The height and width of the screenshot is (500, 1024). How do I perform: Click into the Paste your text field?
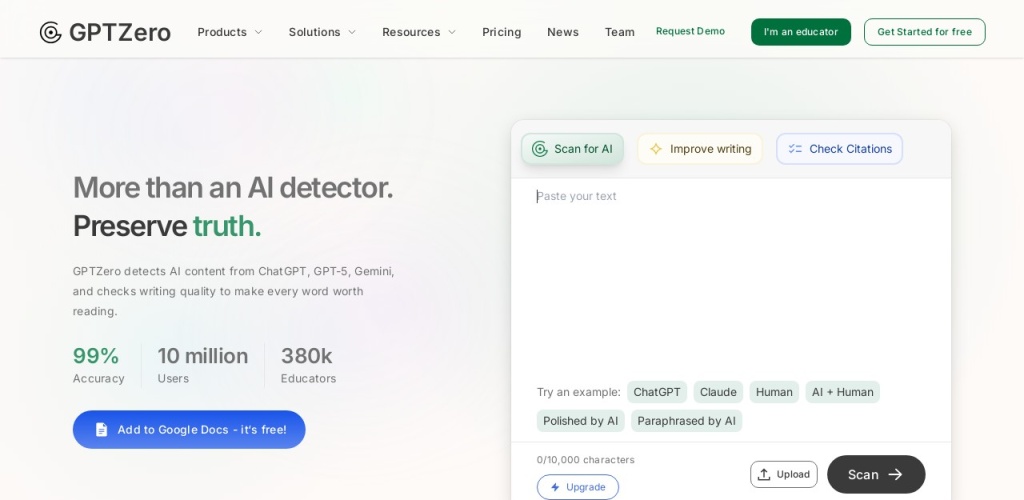click(730, 270)
